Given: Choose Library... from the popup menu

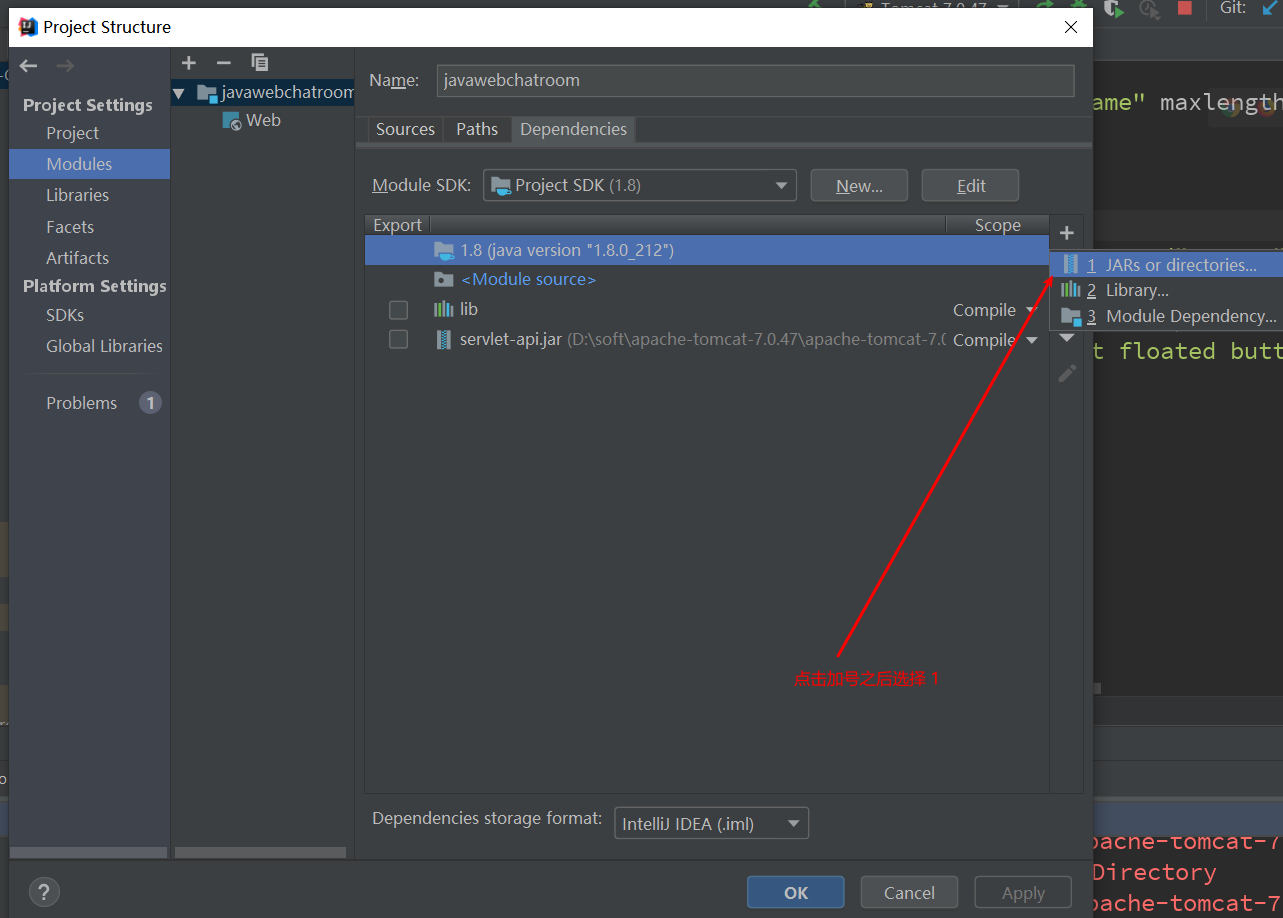Looking at the screenshot, I should pyautogui.click(x=1166, y=290).
